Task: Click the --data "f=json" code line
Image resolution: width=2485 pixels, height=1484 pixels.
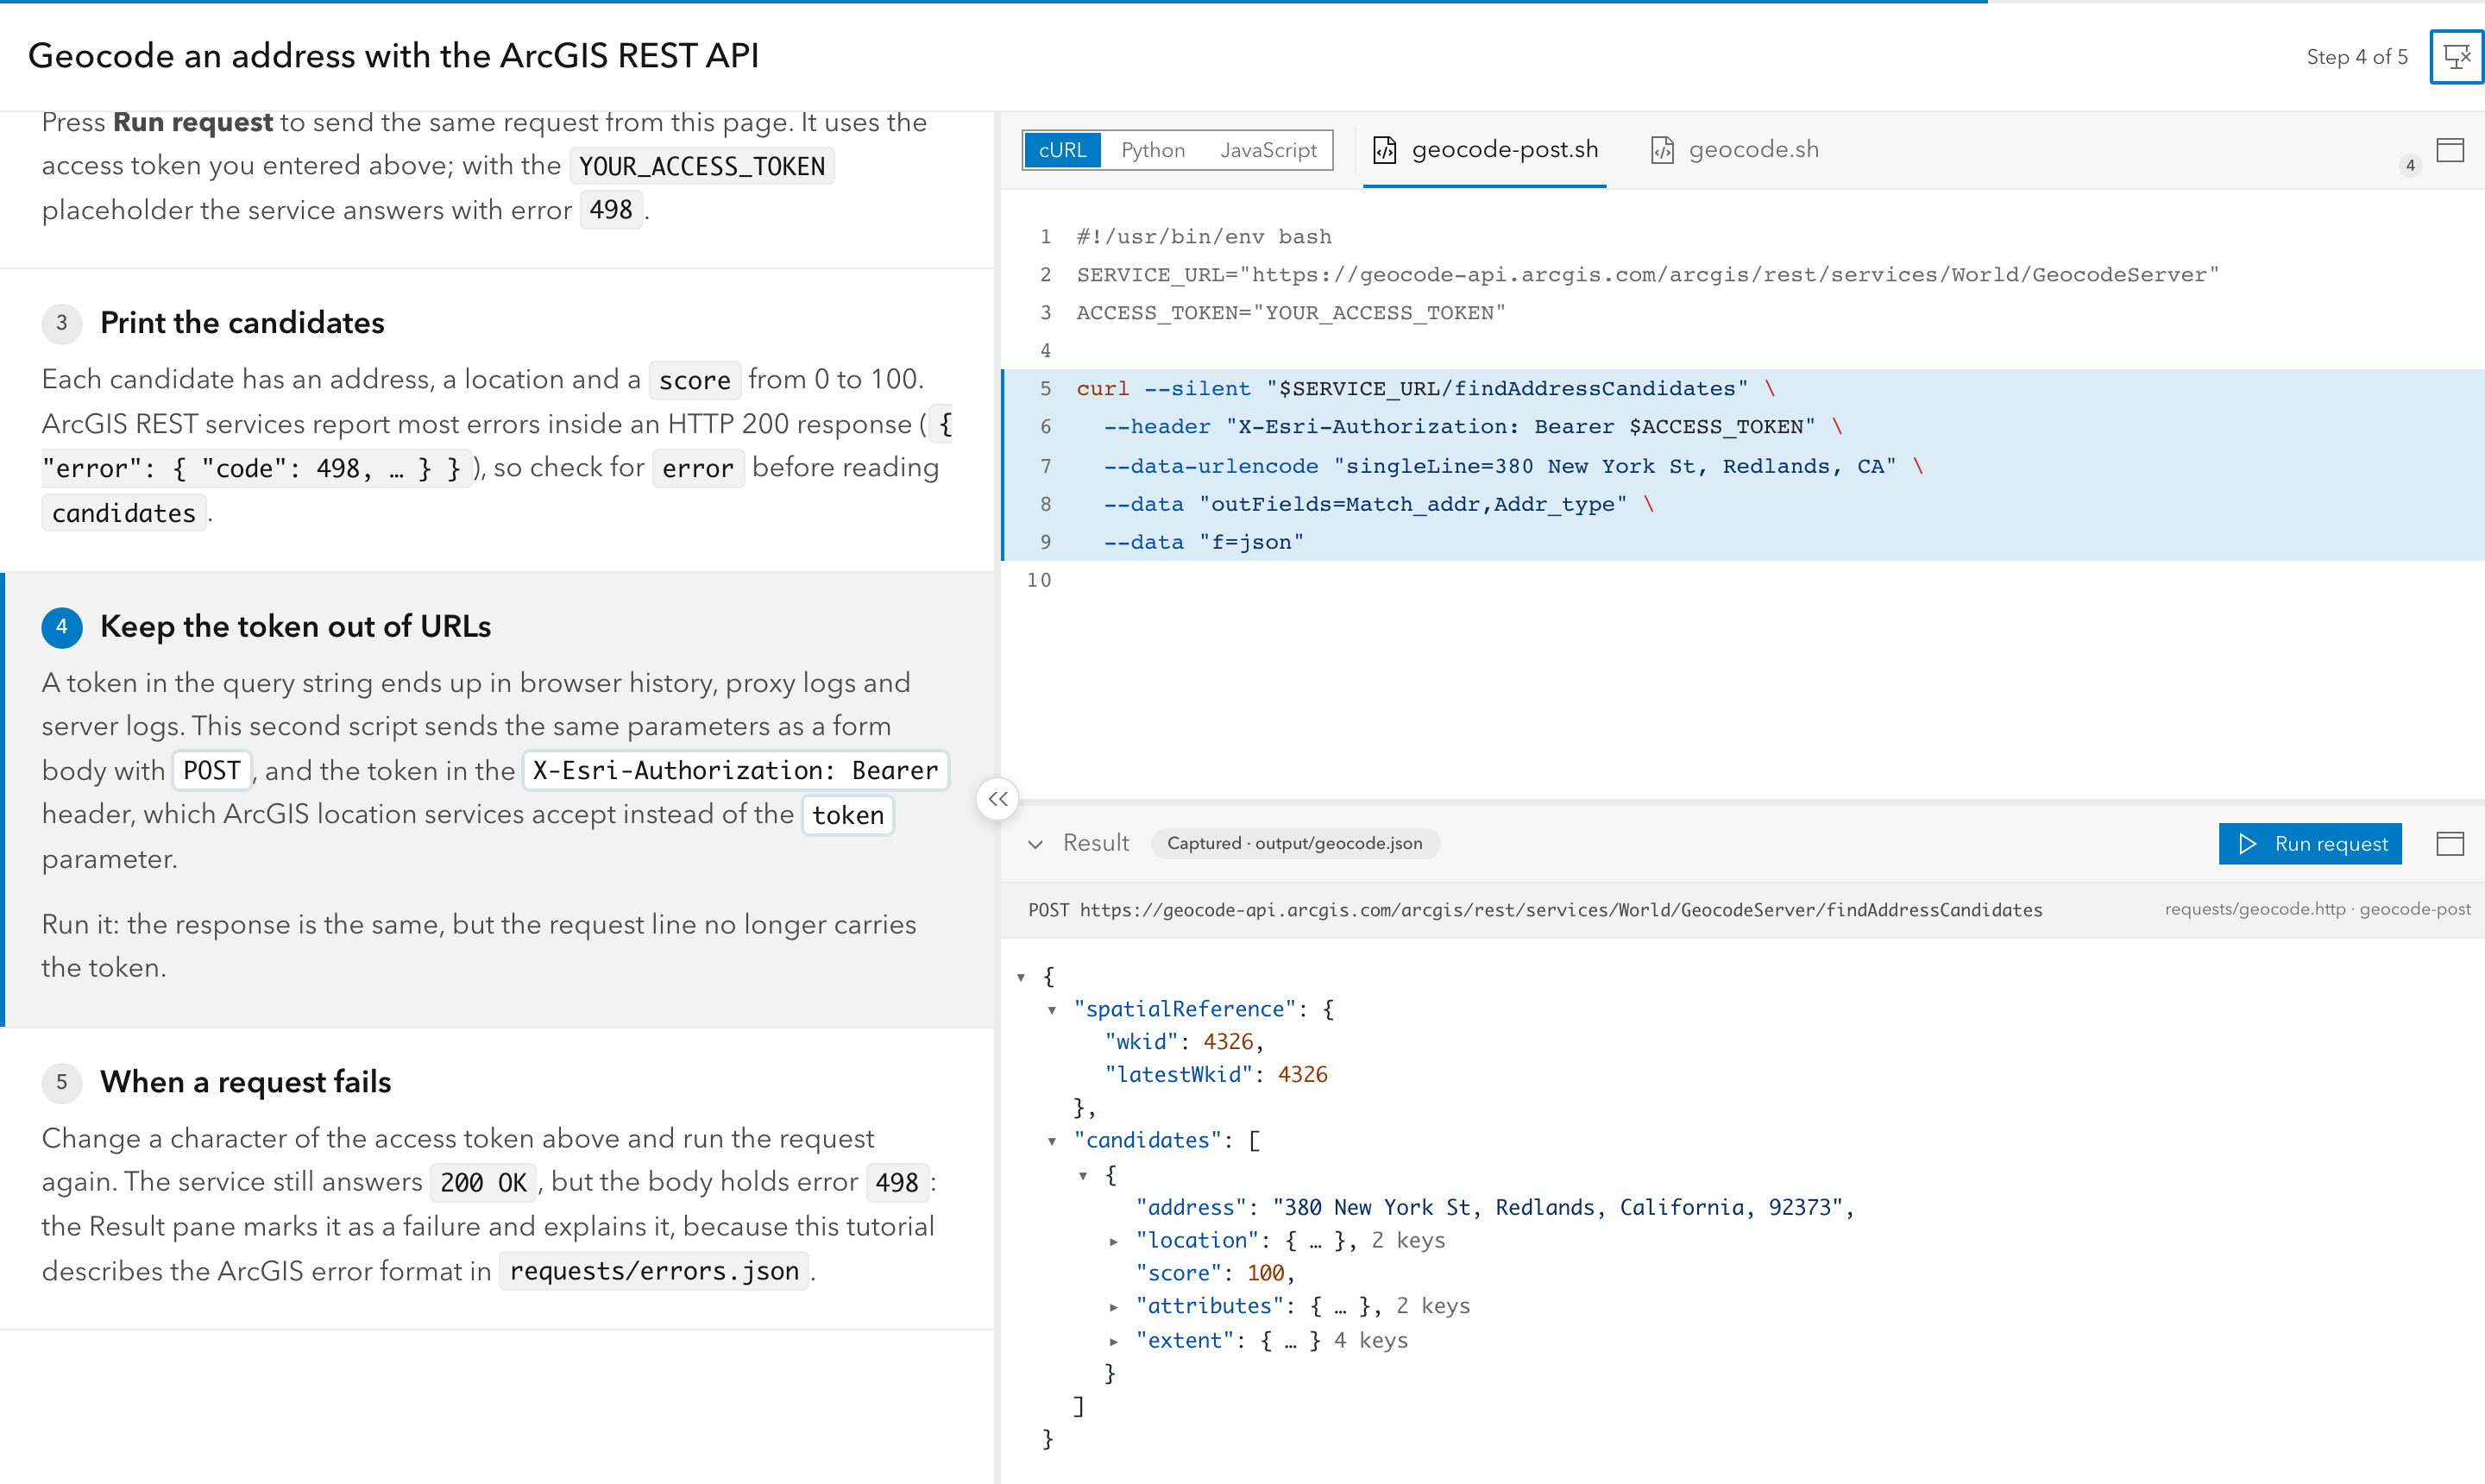Action: [1742, 542]
